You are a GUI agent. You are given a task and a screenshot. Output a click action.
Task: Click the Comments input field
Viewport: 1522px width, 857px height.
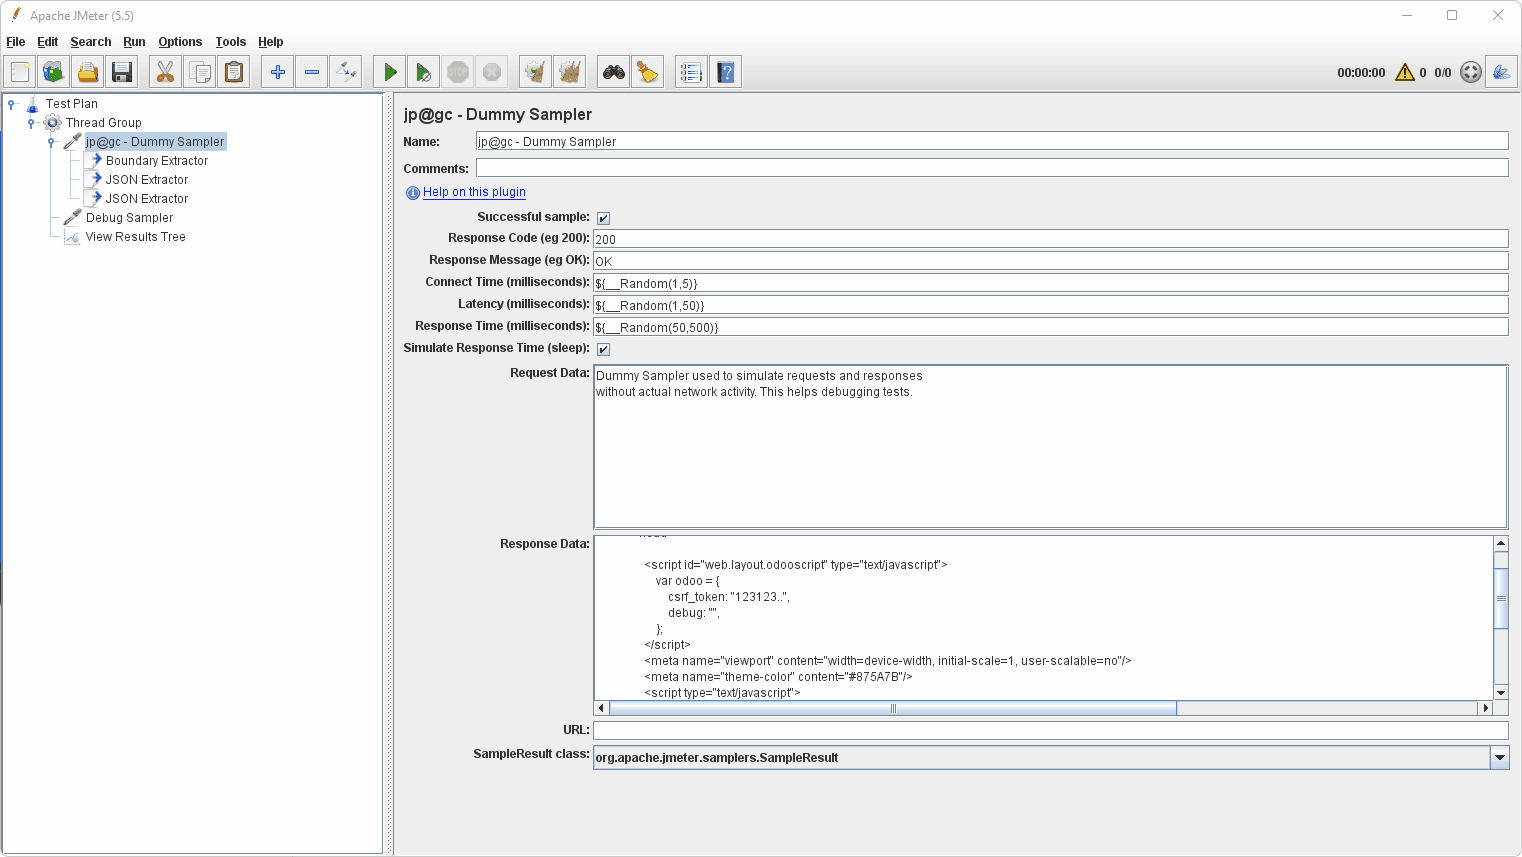[x=992, y=168]
